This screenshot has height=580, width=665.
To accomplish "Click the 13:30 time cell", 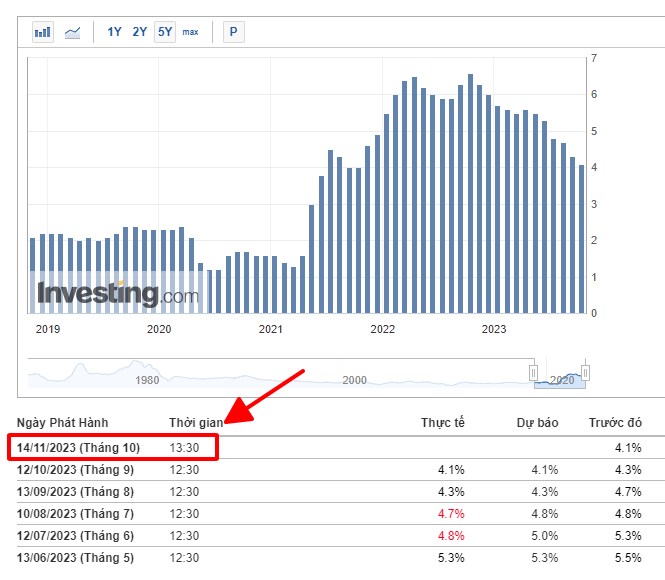I will tap(184, 448).
